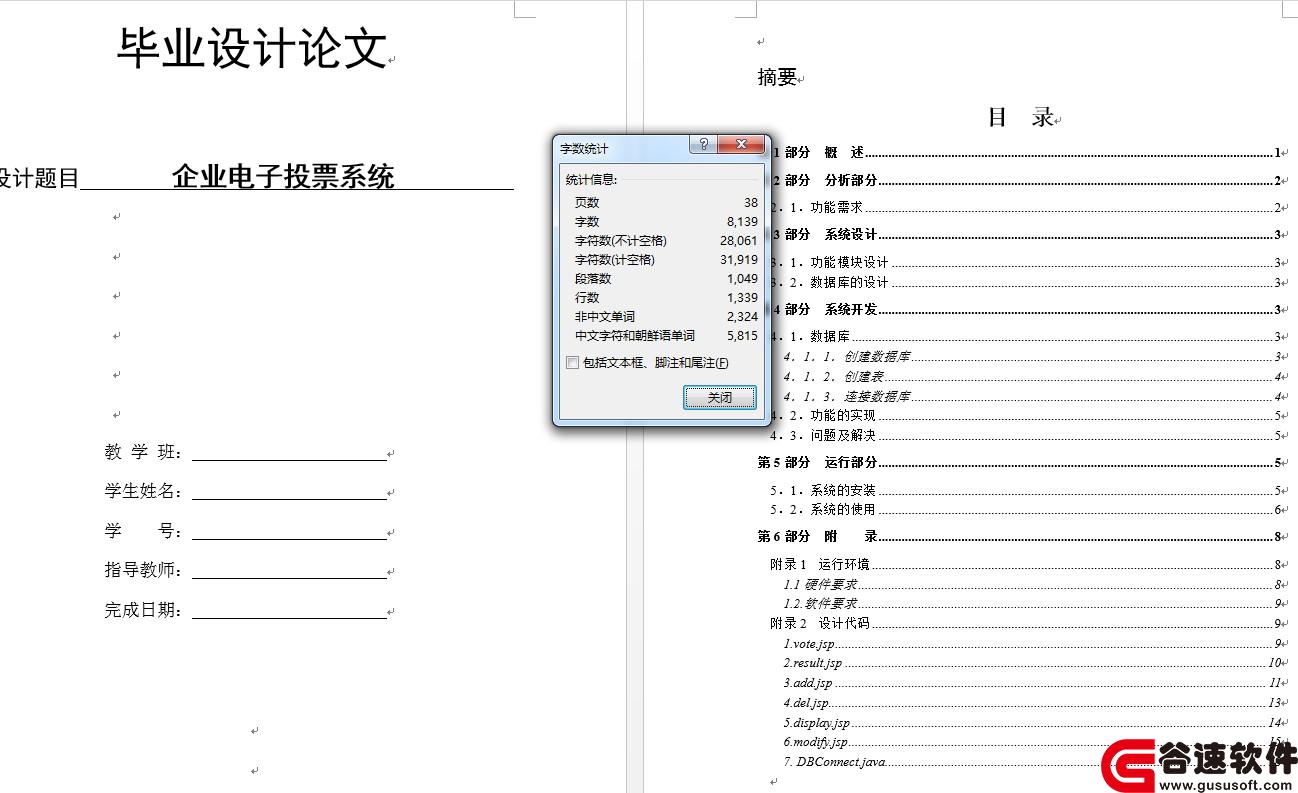Click 字符数(计空格) value 31,919

(x=739, y=260)
